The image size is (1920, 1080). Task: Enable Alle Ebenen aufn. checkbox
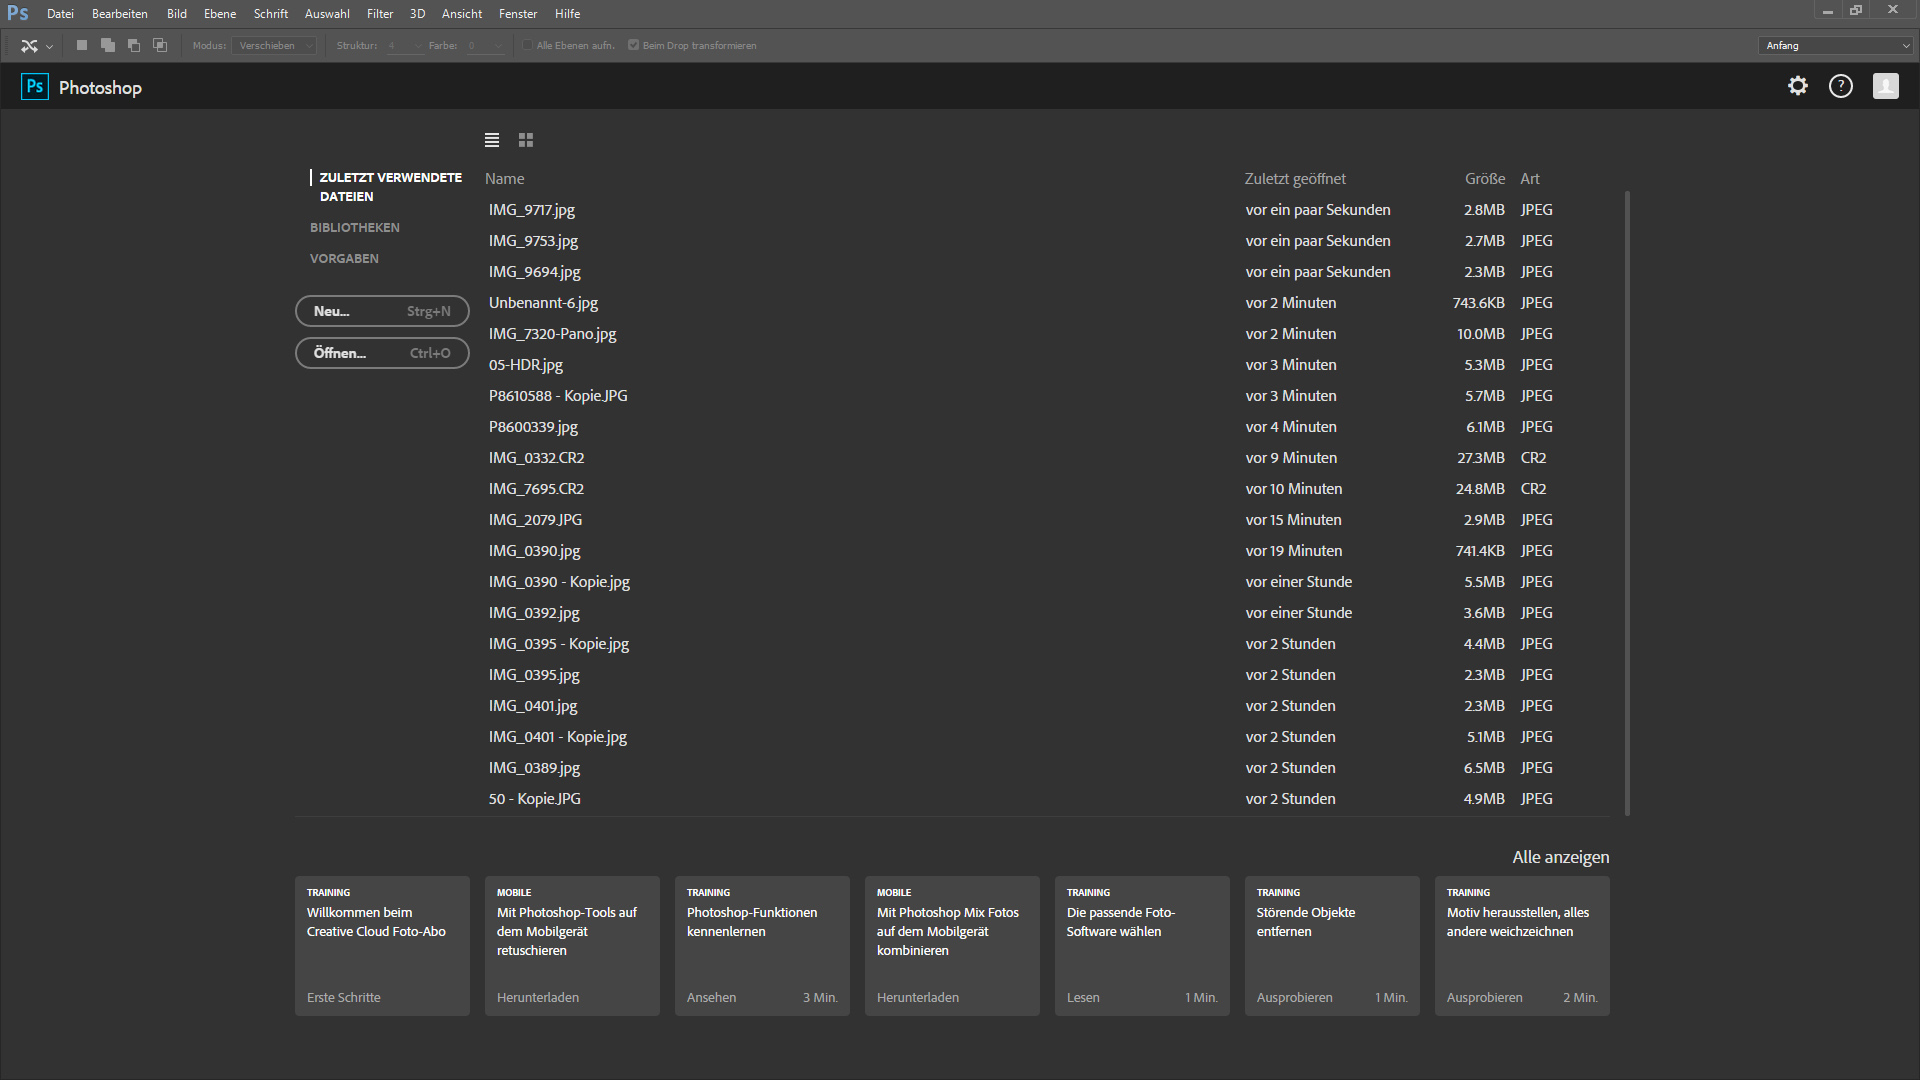pos(528,45)
